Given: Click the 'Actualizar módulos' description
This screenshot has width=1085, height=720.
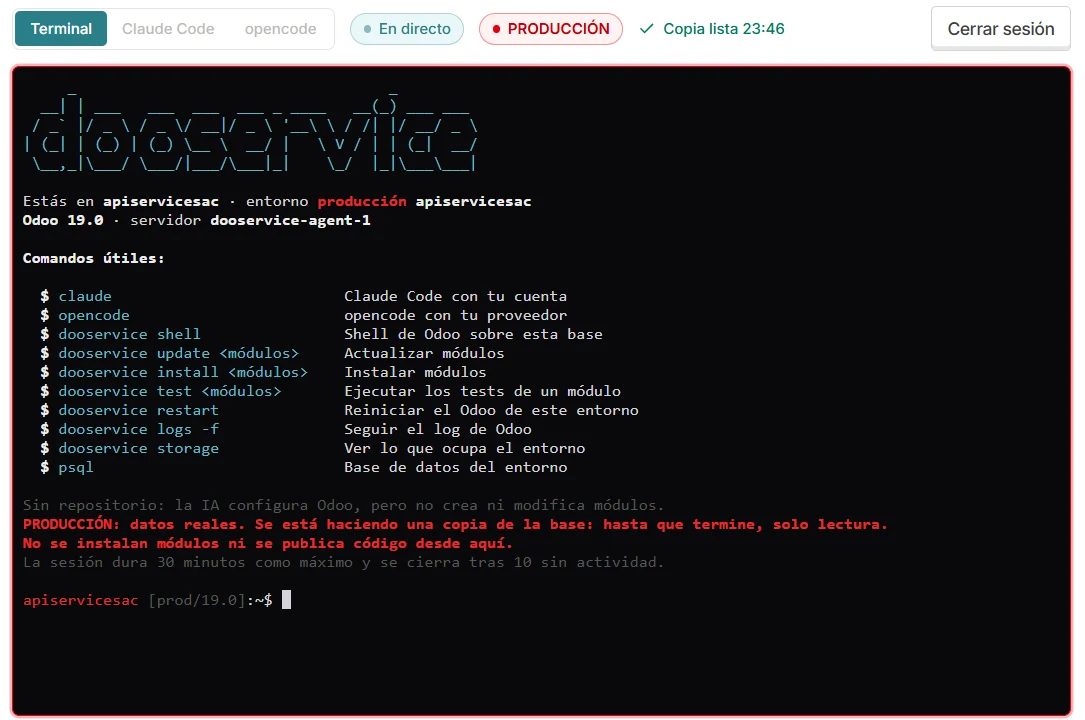Looking at the screenshot, I should (x=424, y=353).
